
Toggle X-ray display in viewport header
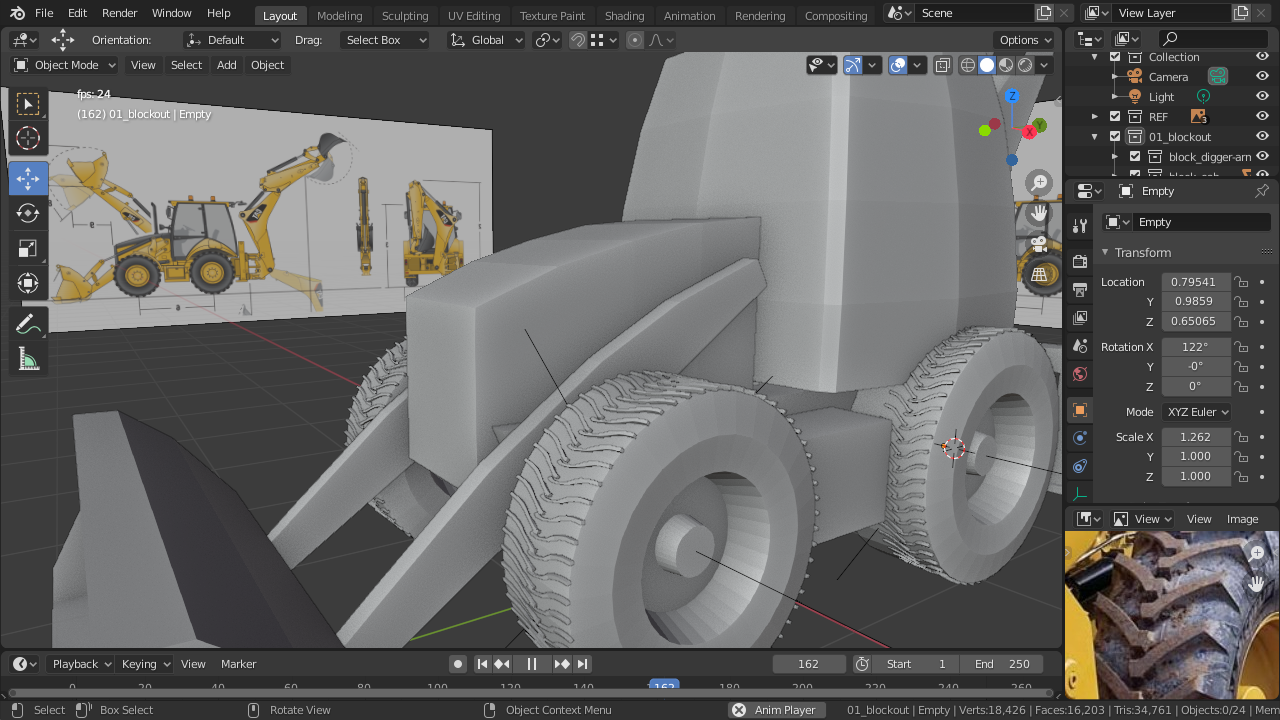[x=943, y=65]
